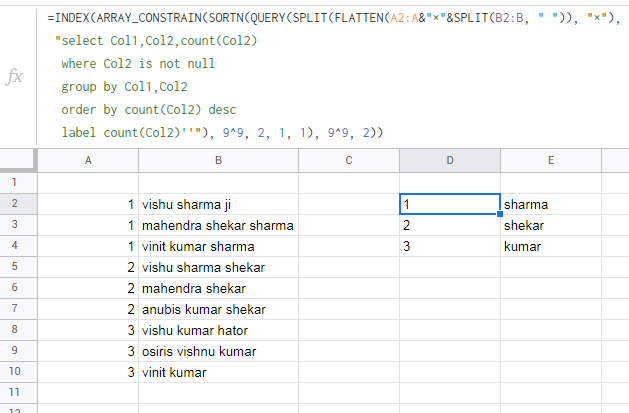Screen dimensions: 629x413
Task: Select row 7 header
Action: [18, 308]
